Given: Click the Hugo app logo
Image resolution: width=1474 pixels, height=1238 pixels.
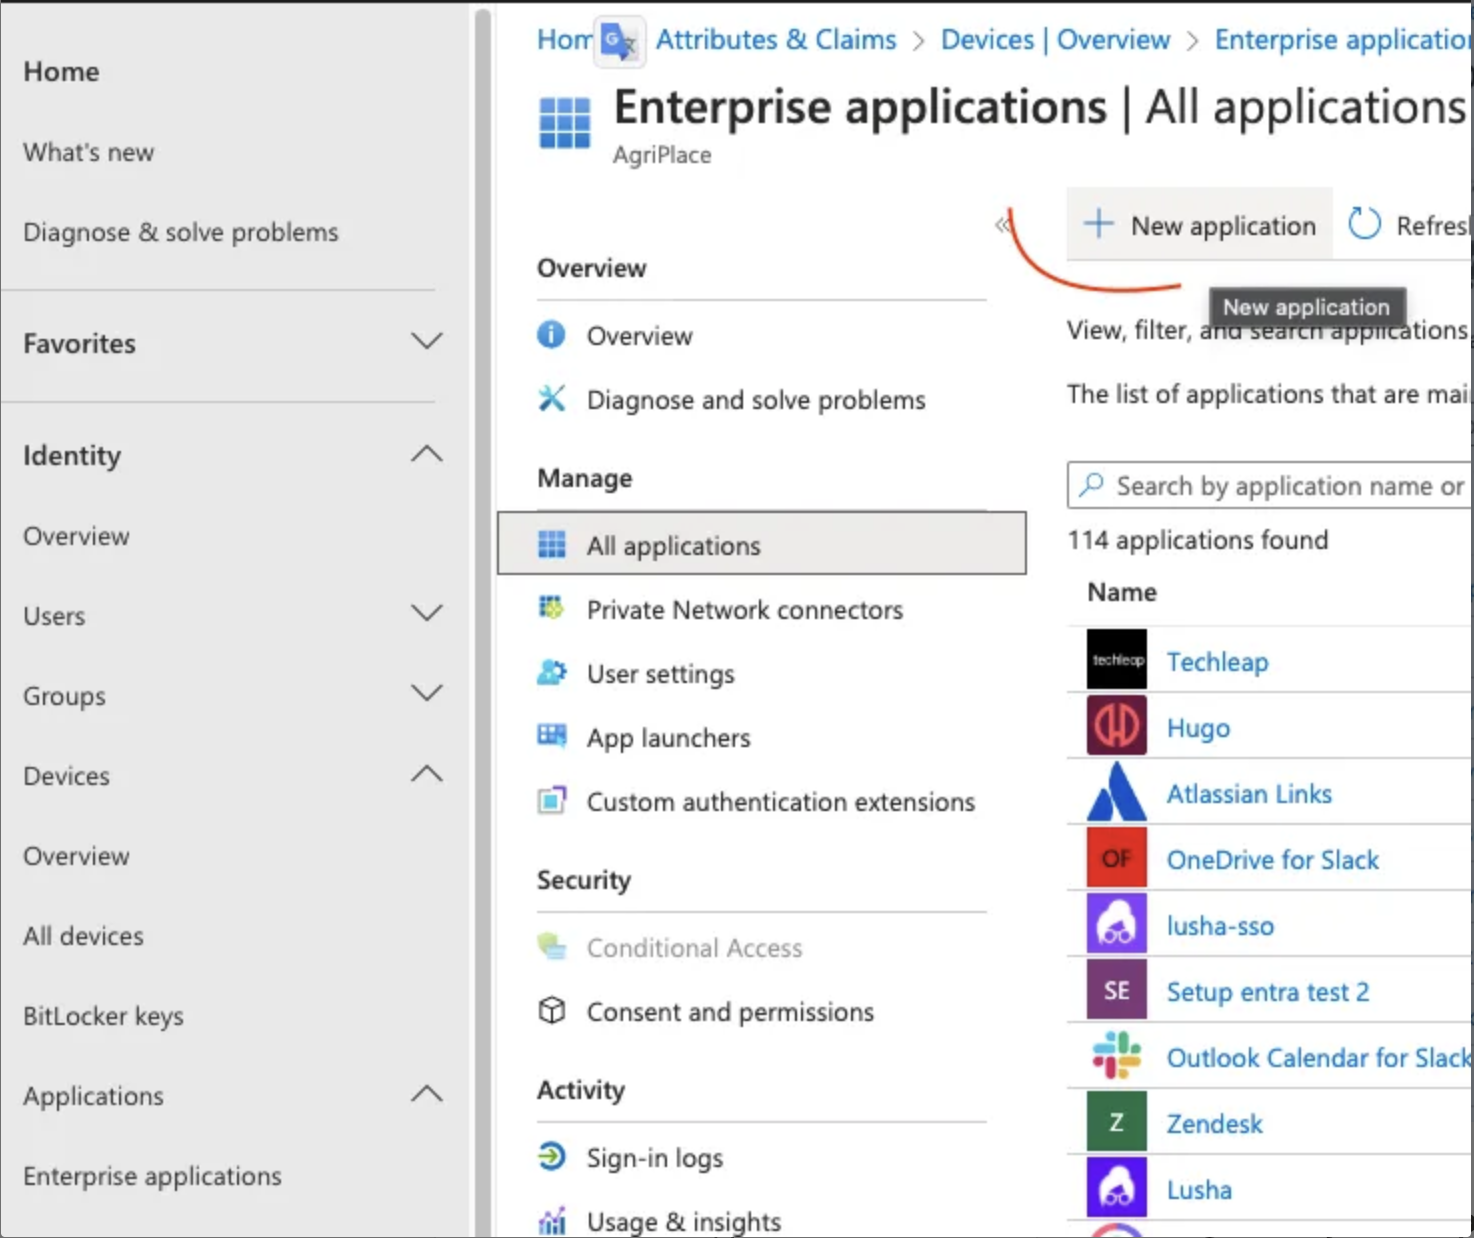Looking at the screenshot, I should click(x=1116, y=726).
